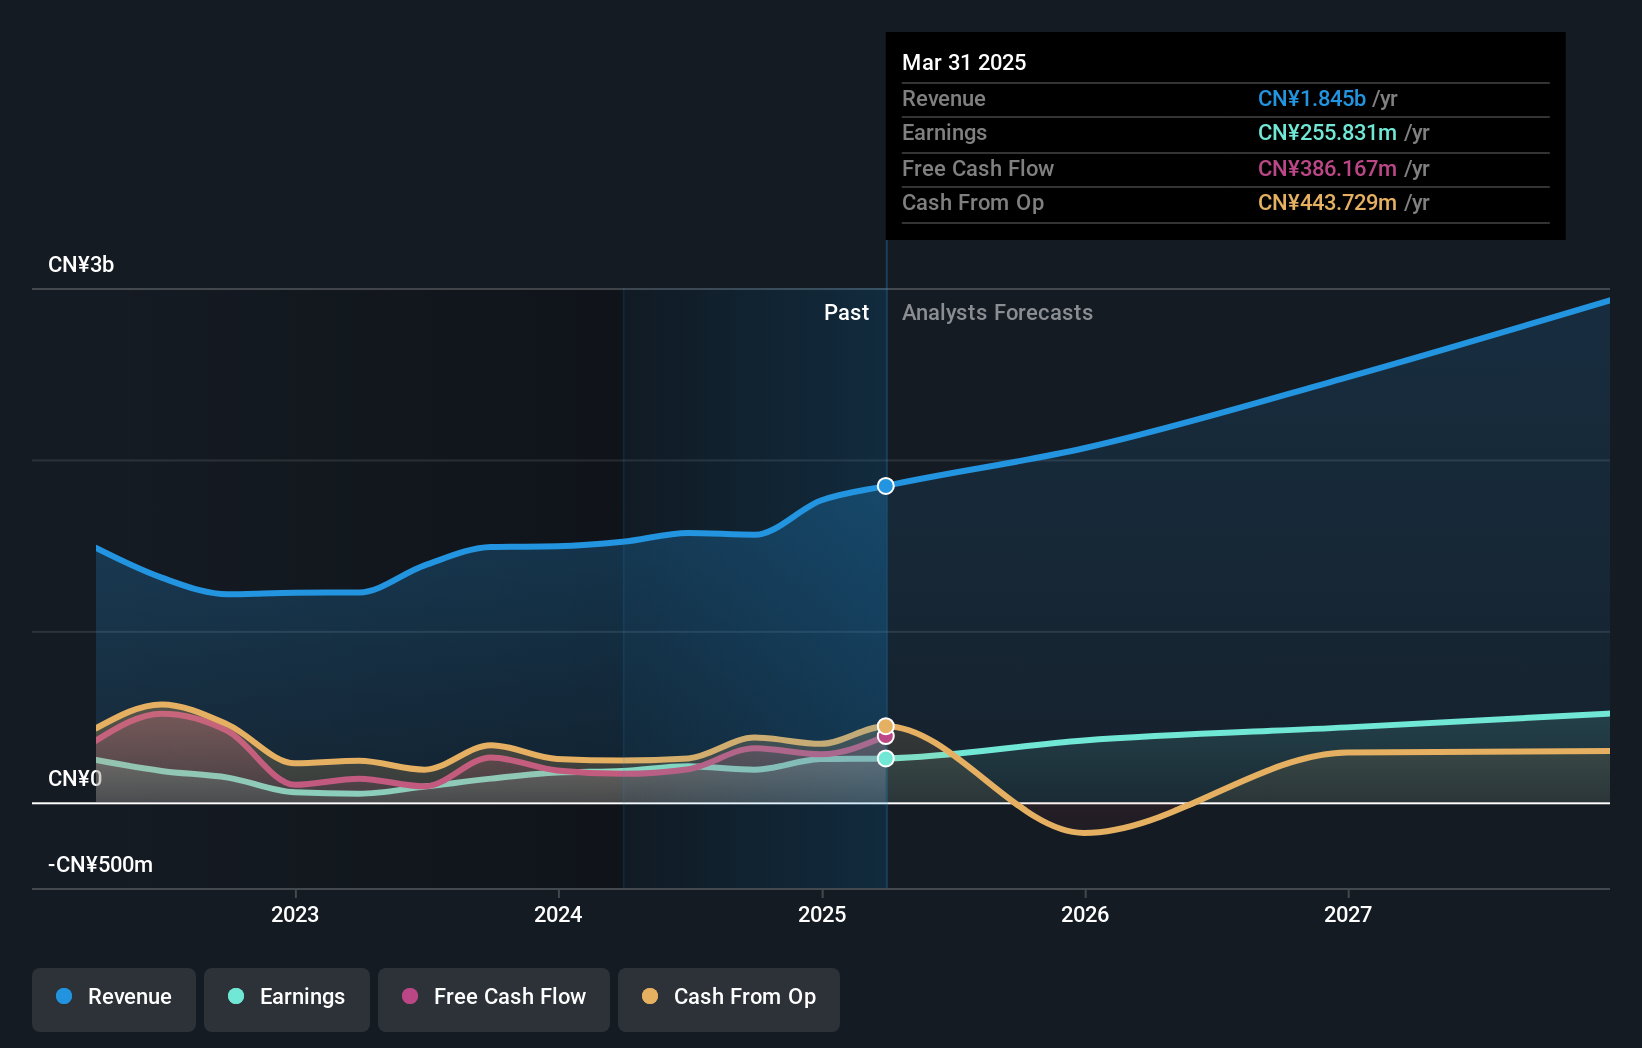Click the blue Revenue data point marker
Image resolution: width=1642 pixels, height=1048 pixels.
tap(886, 486)
